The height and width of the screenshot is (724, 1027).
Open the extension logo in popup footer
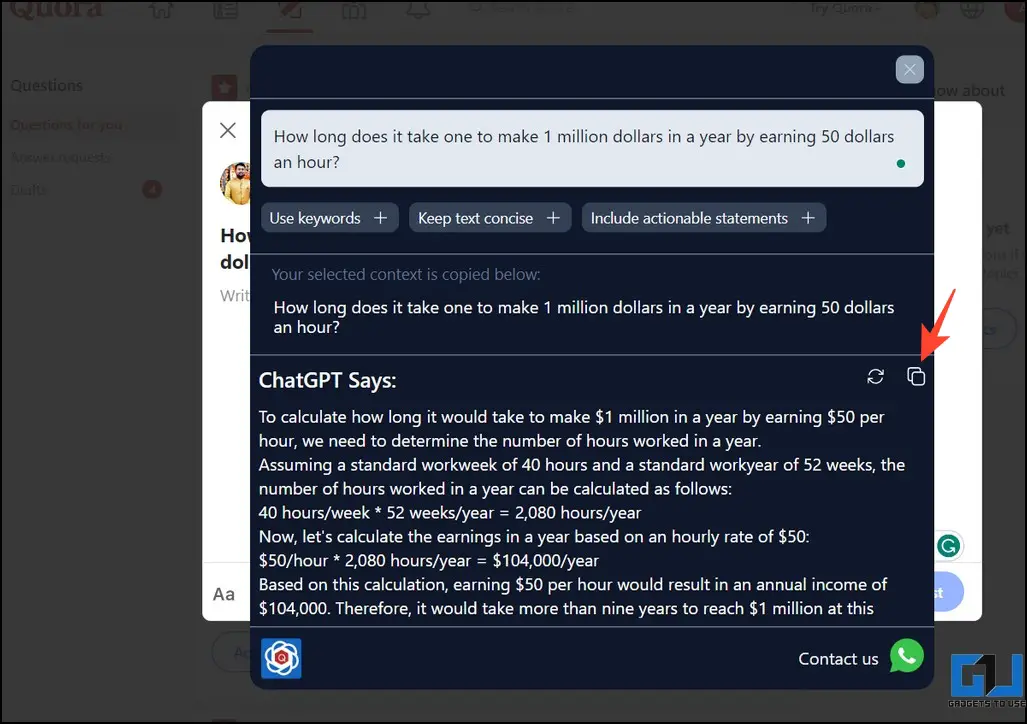tap(281, 658)
